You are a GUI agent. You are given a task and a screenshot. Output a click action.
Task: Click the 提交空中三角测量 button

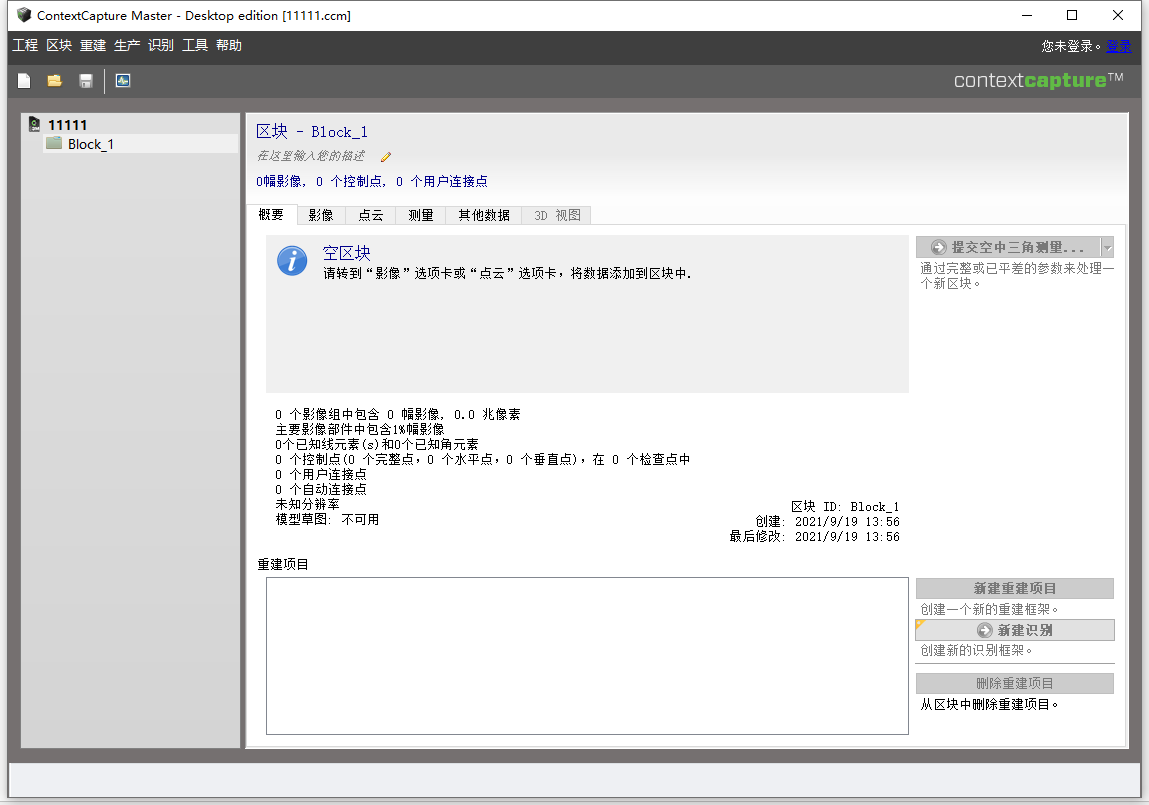tap(1008, 247)
